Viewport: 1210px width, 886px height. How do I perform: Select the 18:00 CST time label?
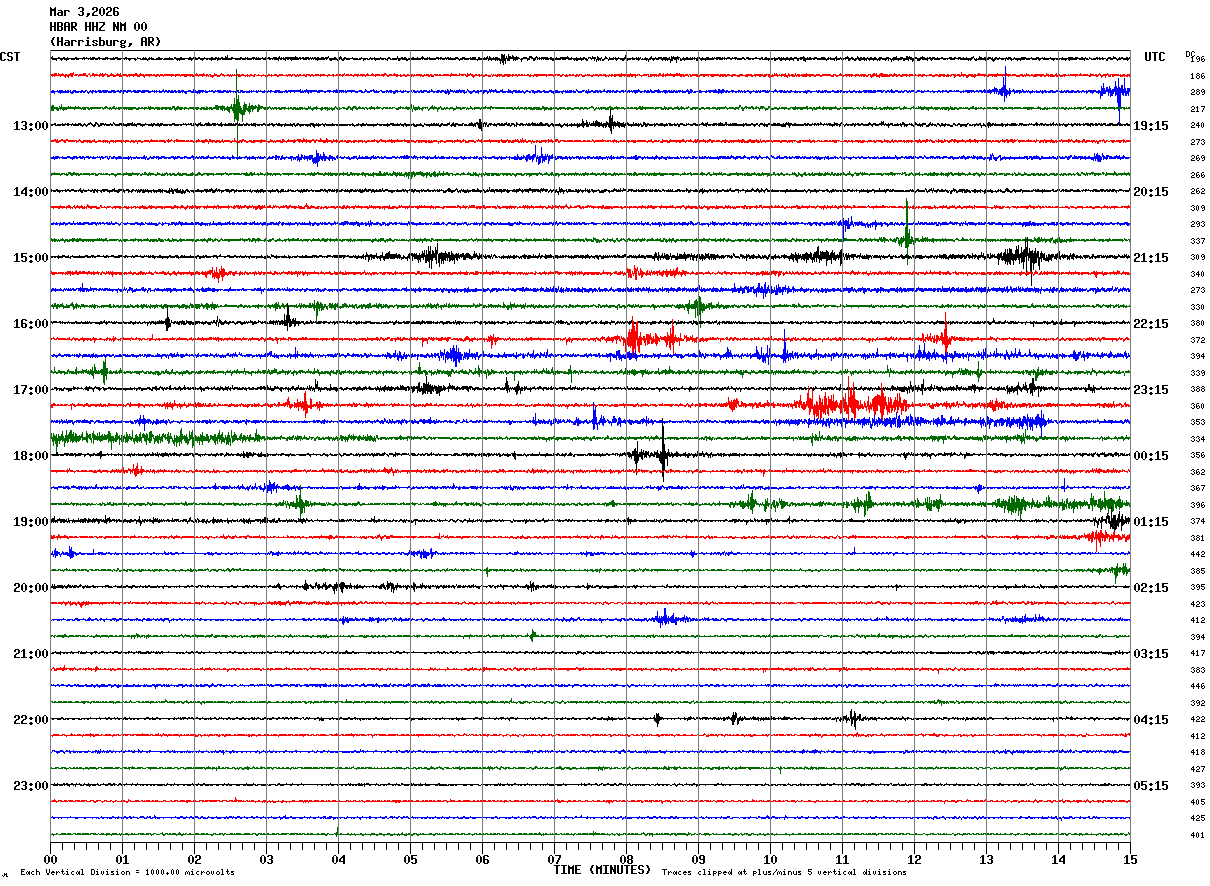(31, 456)
